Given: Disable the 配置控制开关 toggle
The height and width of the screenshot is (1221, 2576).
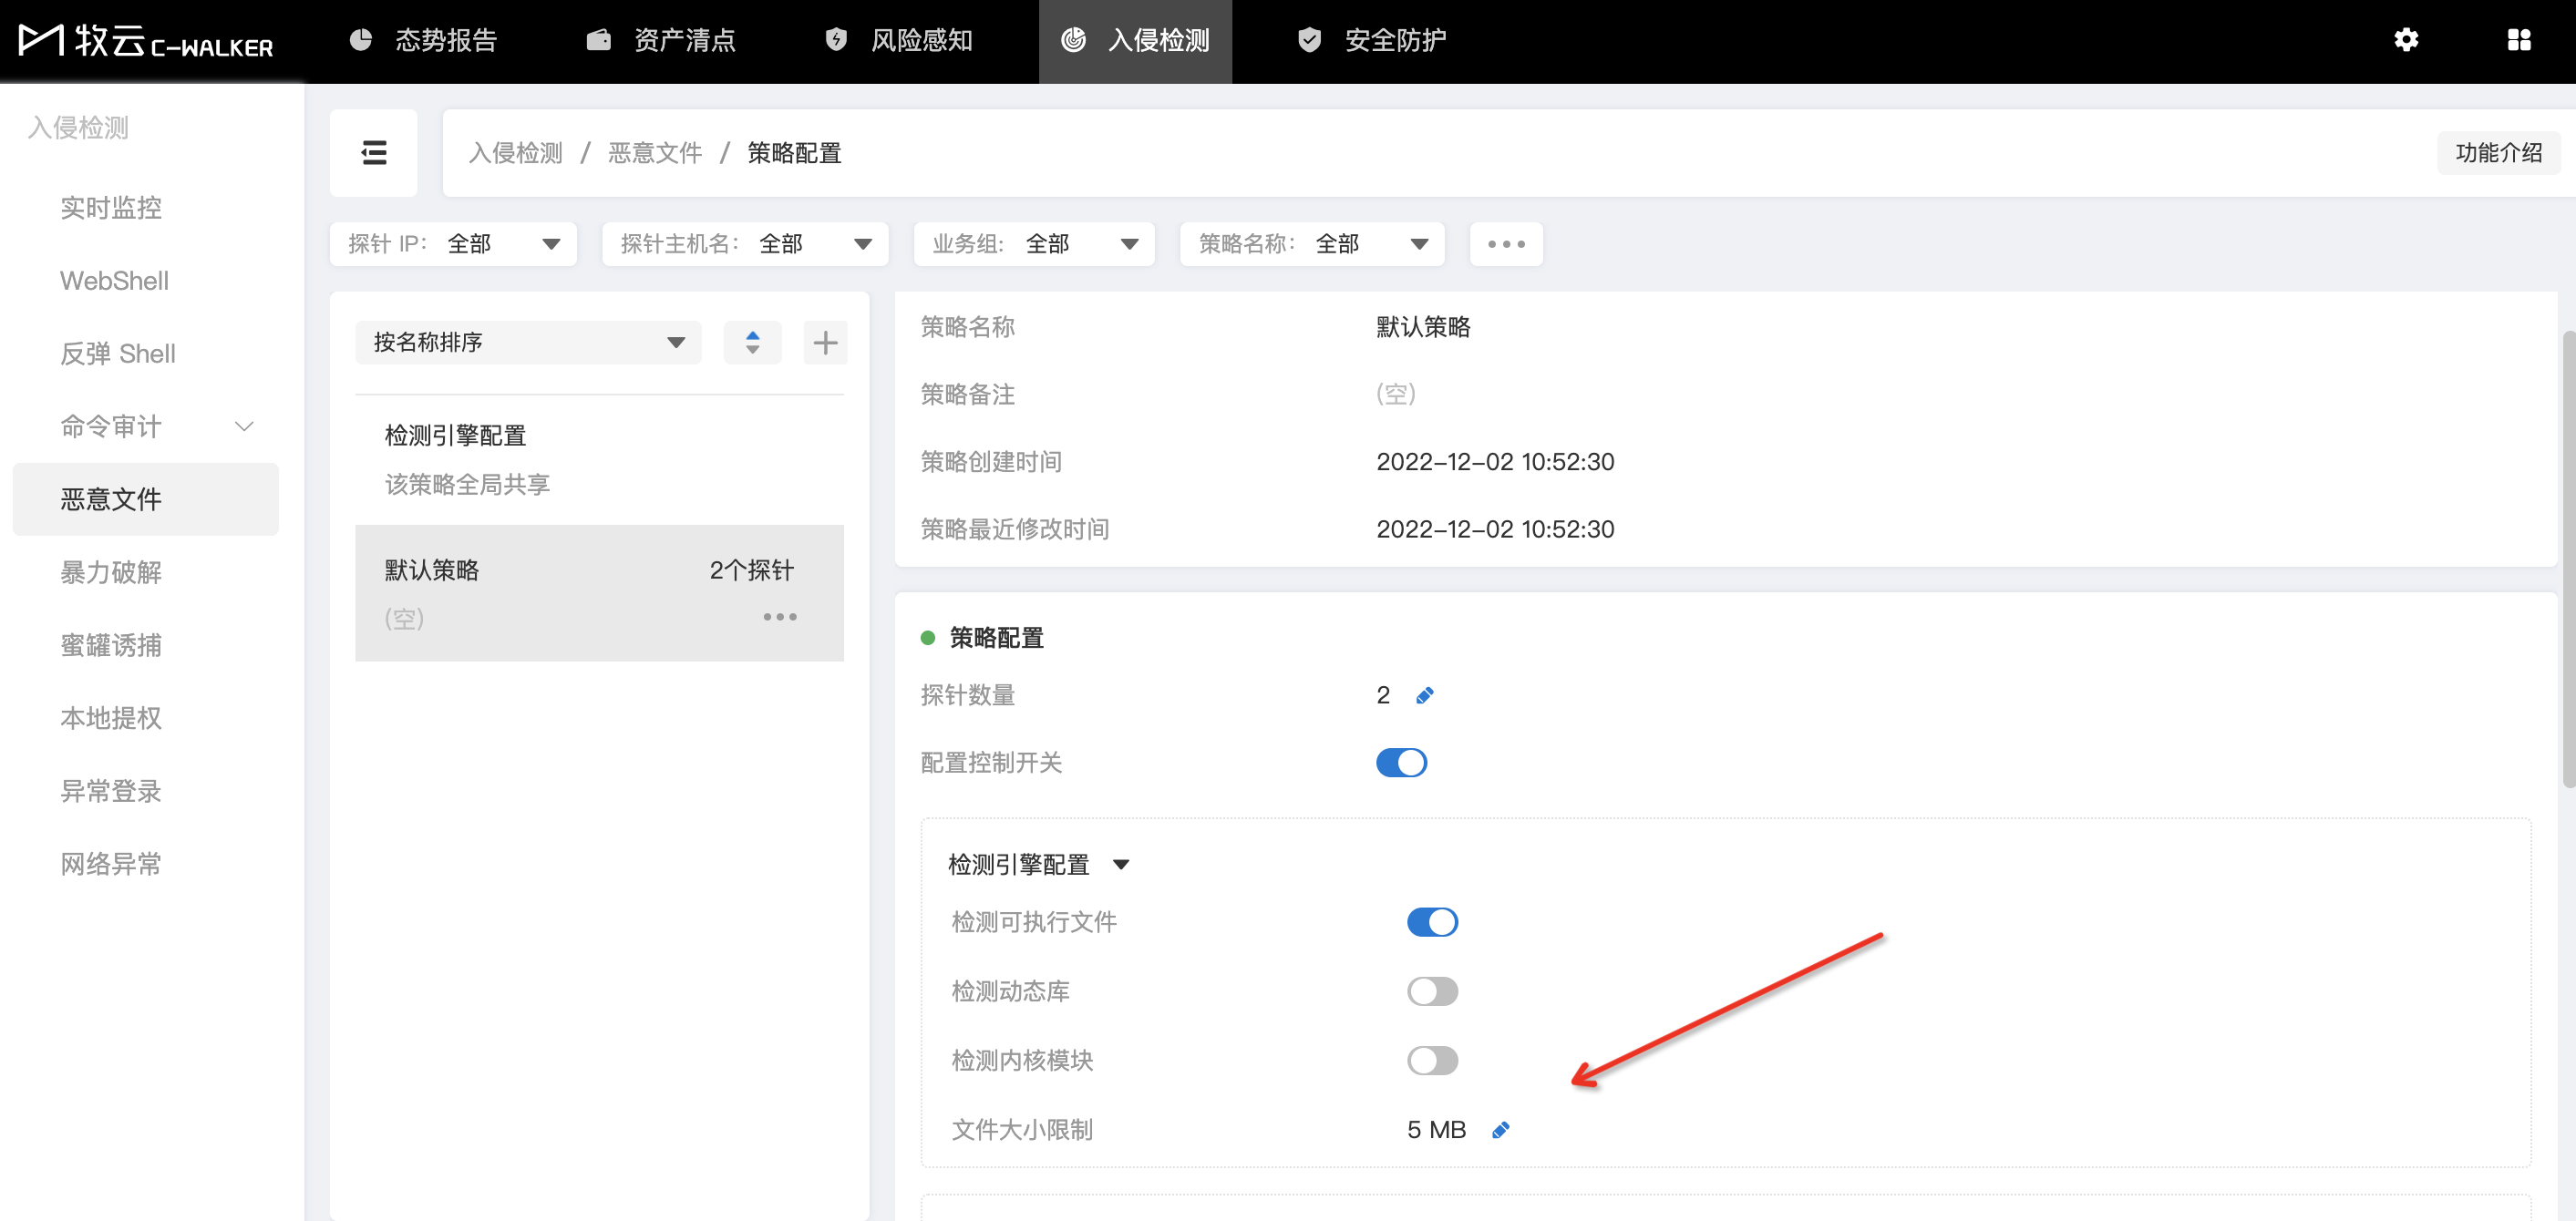Looking at the screenshot, I should point(1401,763).
